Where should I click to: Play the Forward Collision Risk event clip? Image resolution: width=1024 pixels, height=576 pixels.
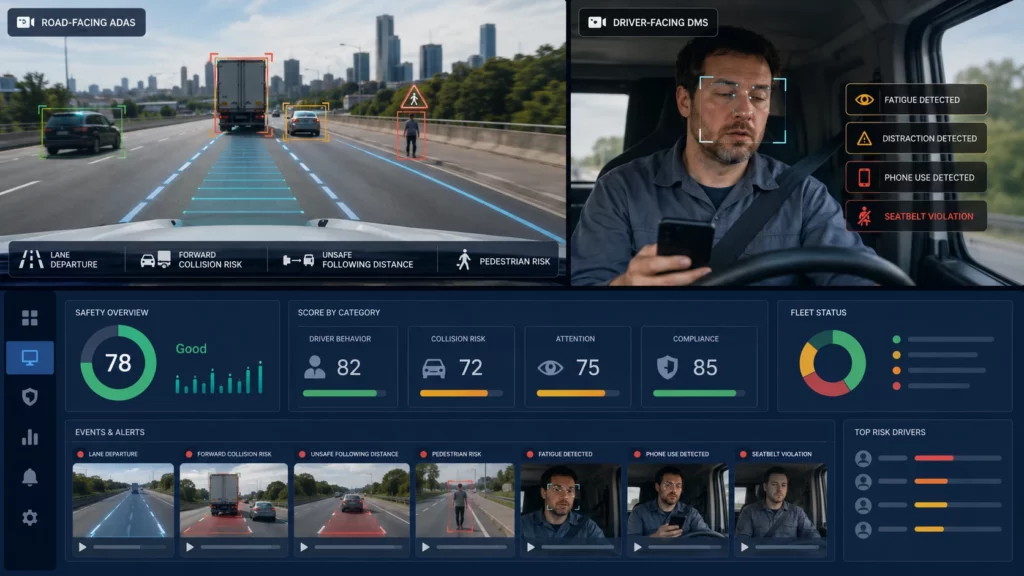tap(189, 547)
